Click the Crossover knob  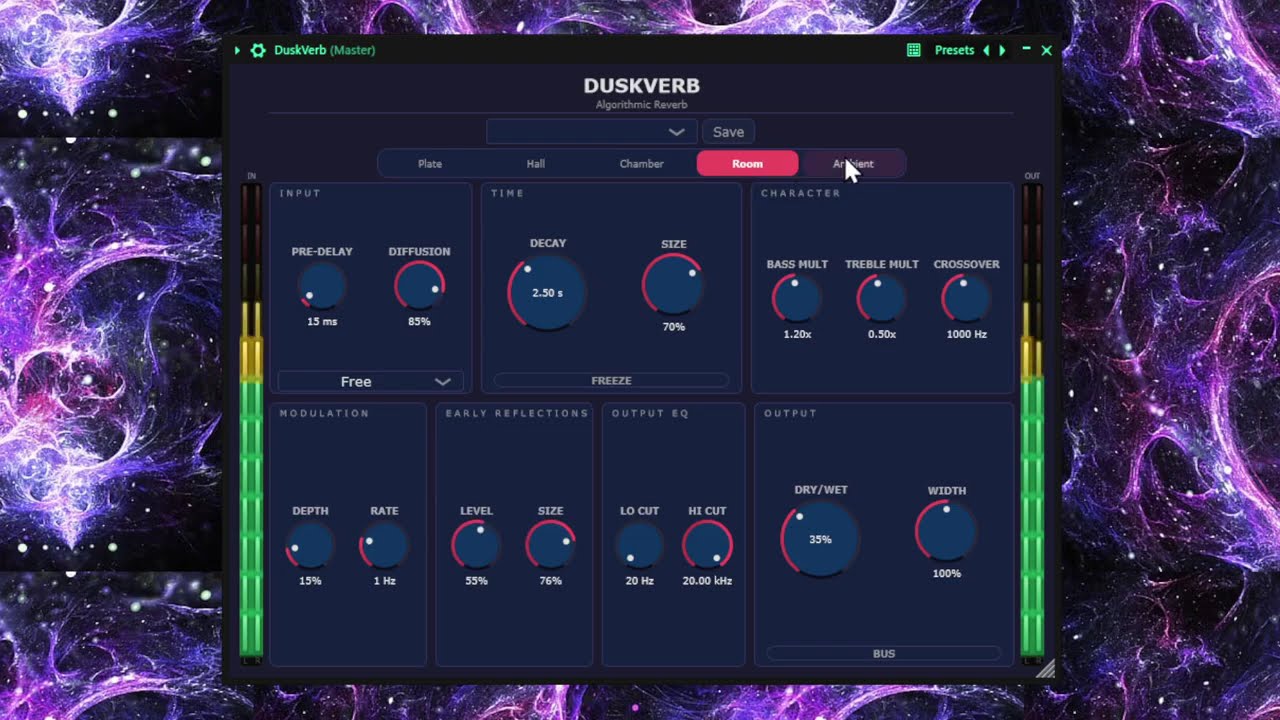[x=966, y=299]
